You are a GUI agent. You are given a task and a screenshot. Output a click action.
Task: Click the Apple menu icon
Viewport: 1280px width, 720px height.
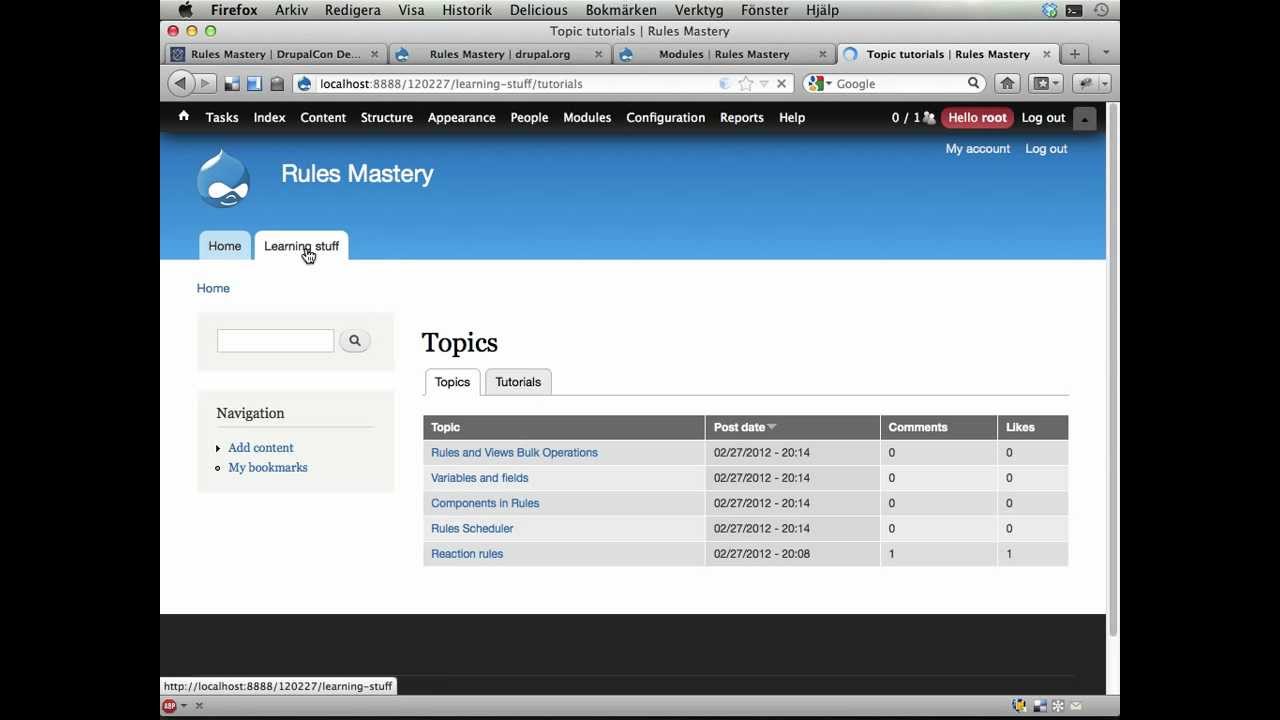click(x=185, y=10)
